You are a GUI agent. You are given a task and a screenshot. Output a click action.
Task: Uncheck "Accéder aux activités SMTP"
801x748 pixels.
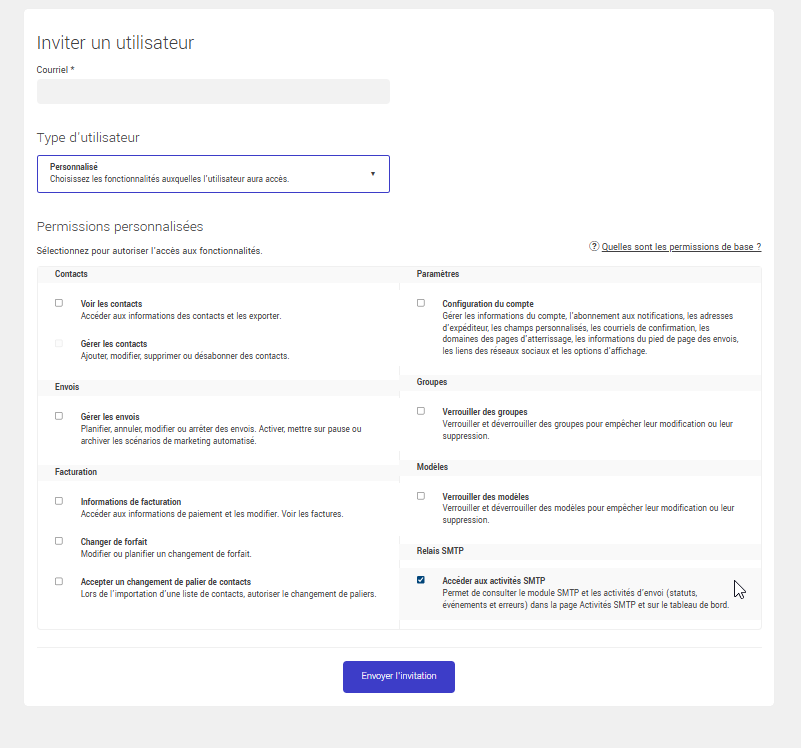tap(421, 580)
